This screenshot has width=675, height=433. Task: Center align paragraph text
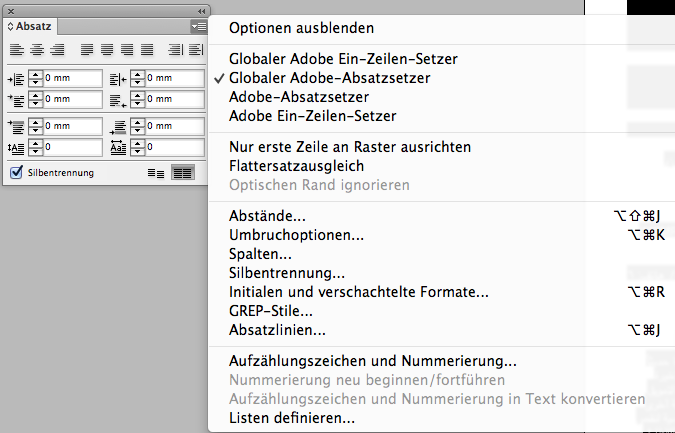37,50
